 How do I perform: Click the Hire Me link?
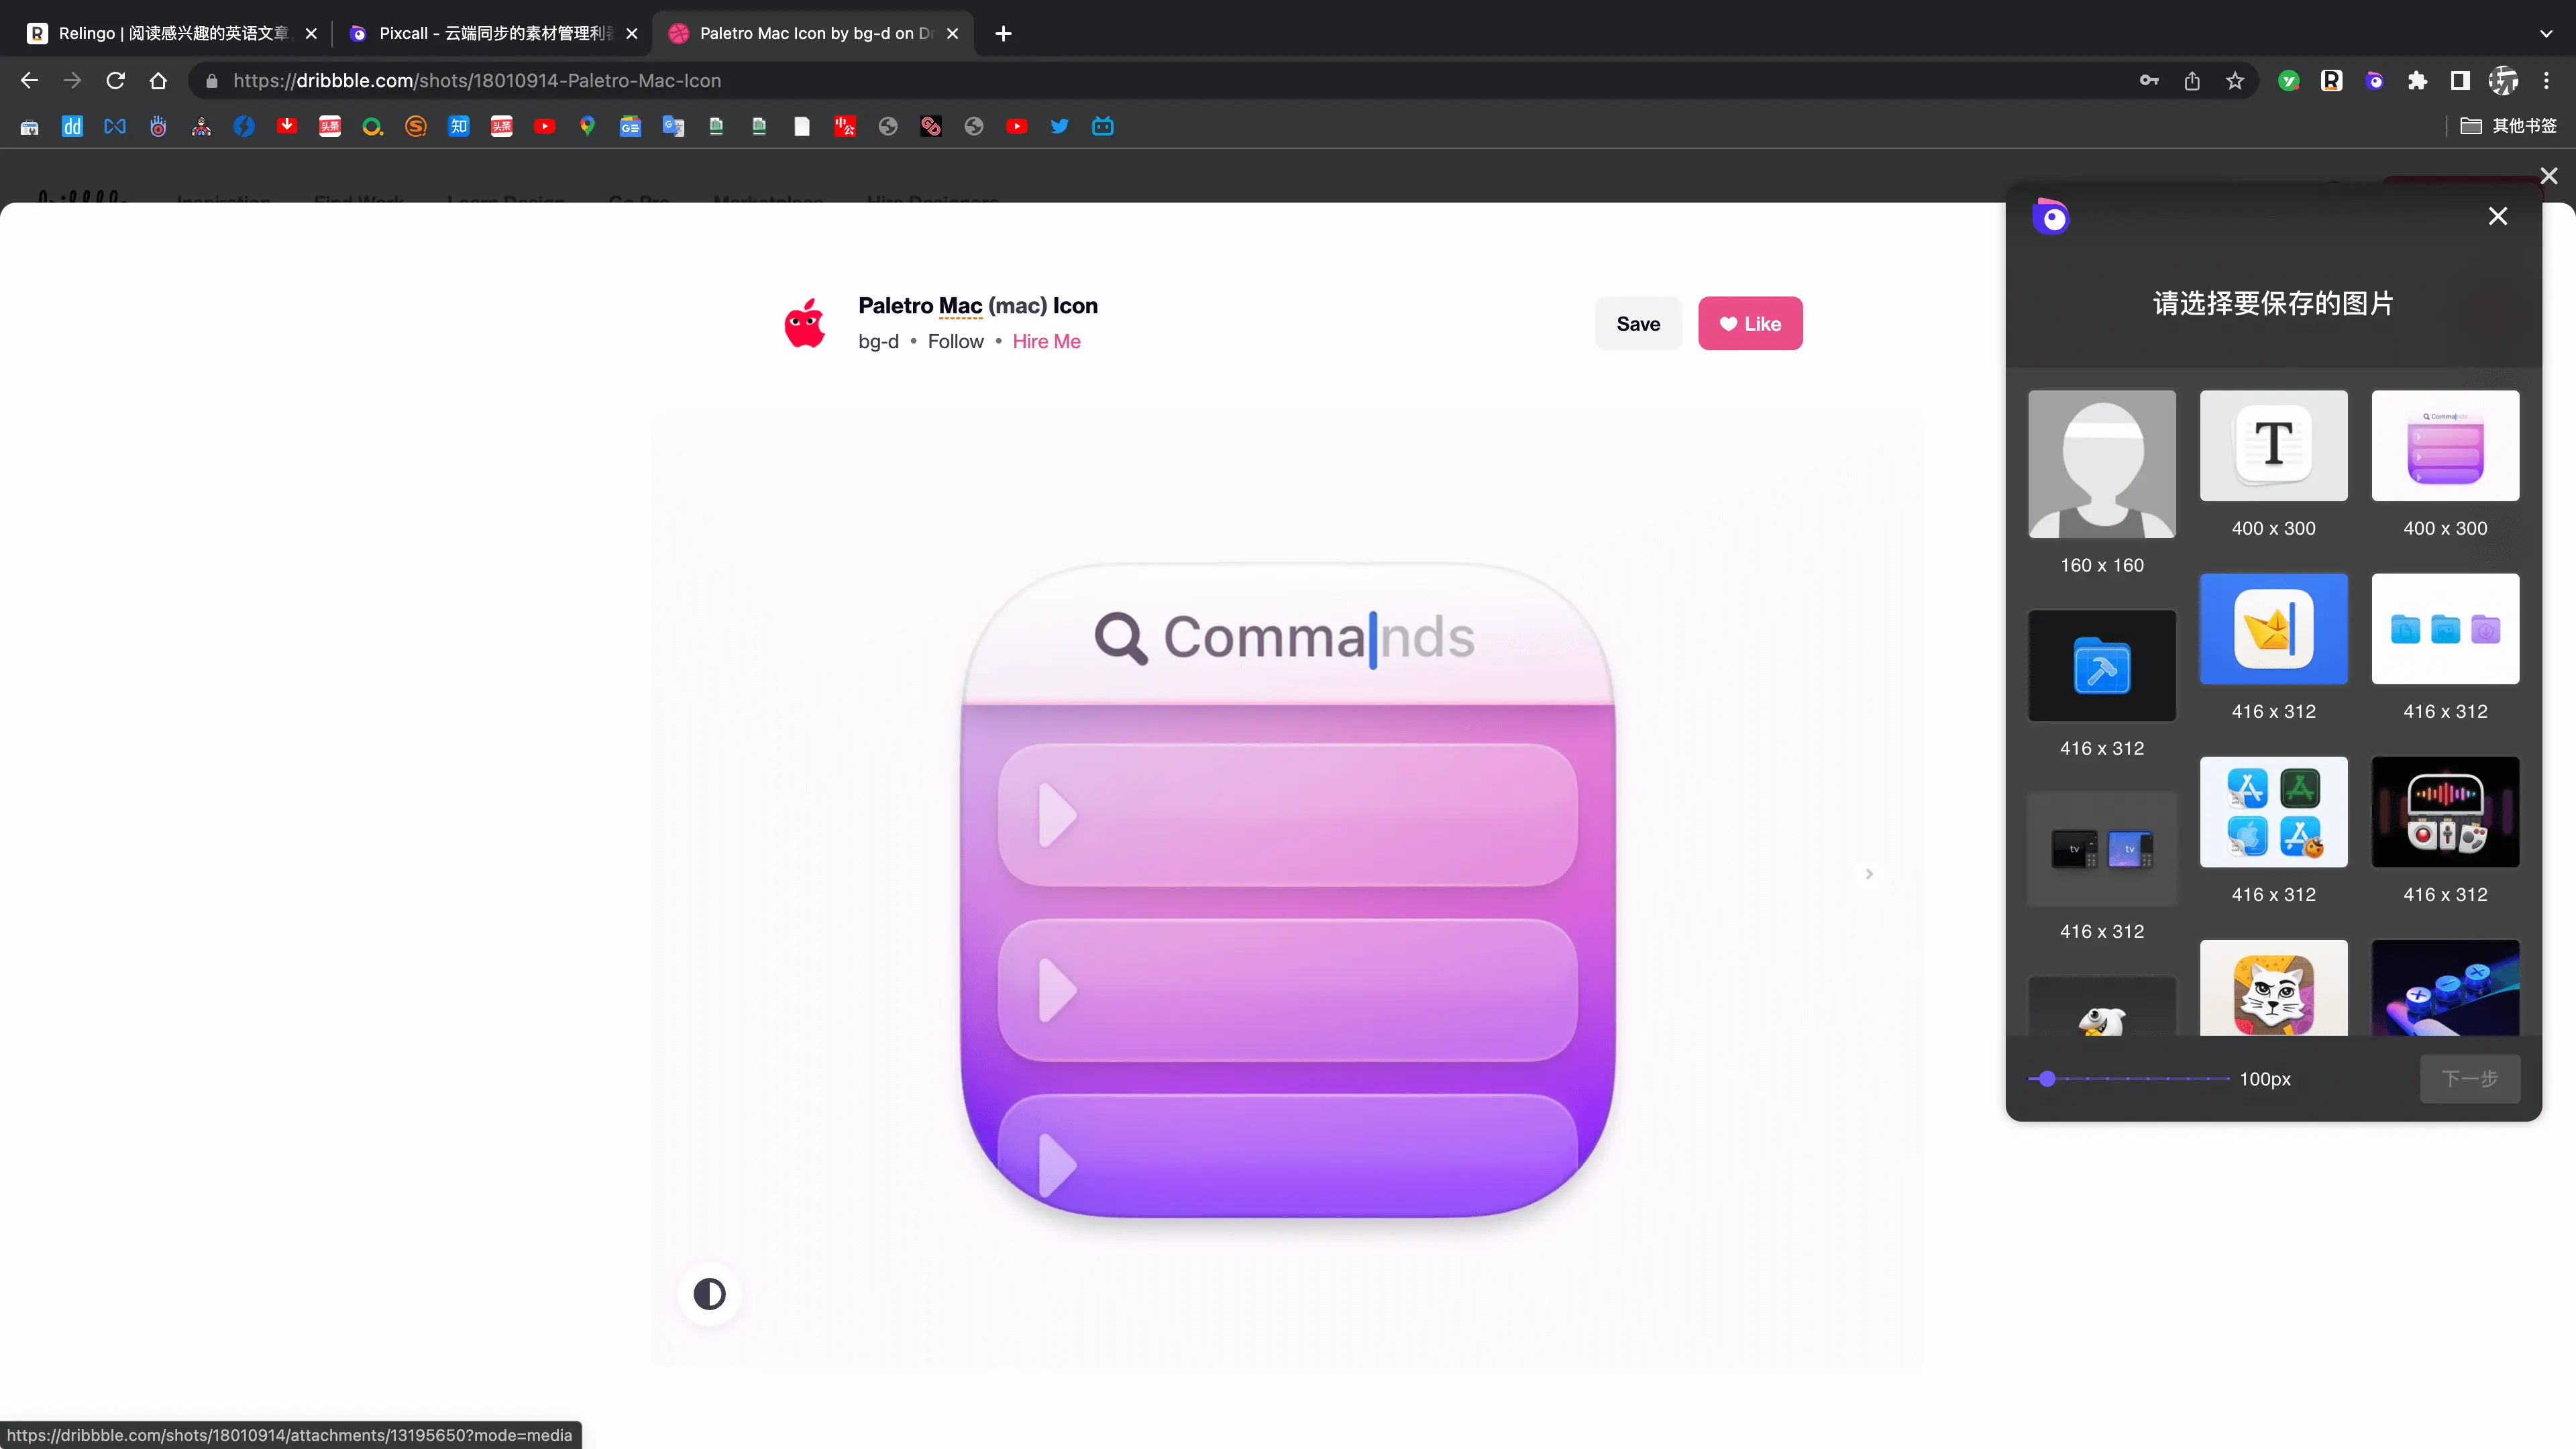pos(1046,341)
